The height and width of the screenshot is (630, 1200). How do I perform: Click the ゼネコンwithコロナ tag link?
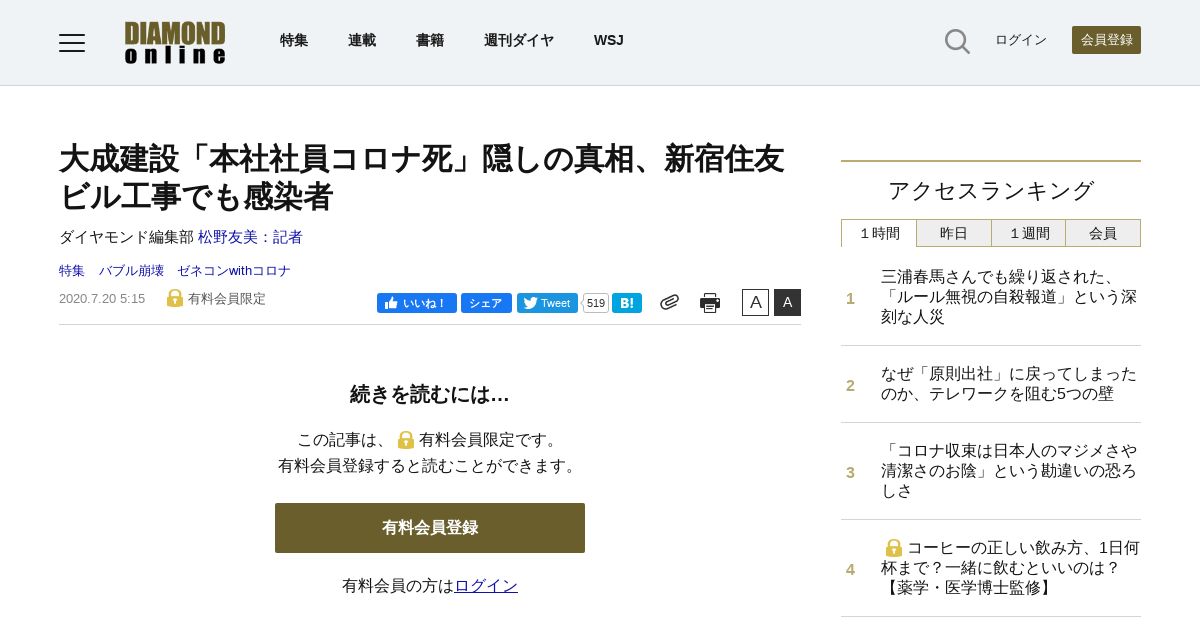click(234, 270)
